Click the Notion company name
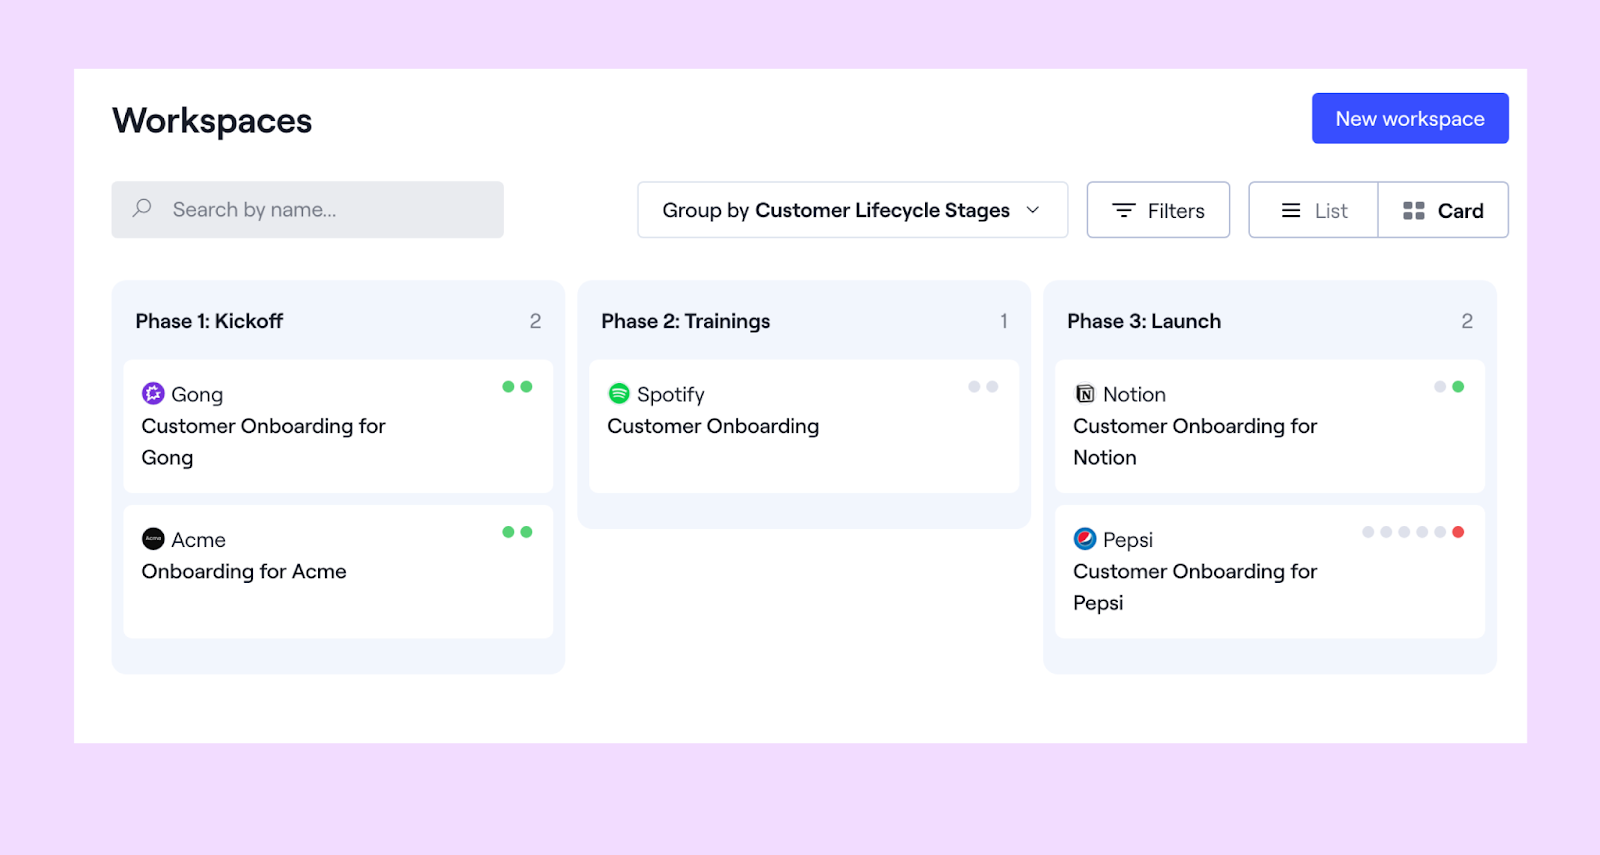1600x855 pixels. pyautogui.click(x=1134, y=394)
